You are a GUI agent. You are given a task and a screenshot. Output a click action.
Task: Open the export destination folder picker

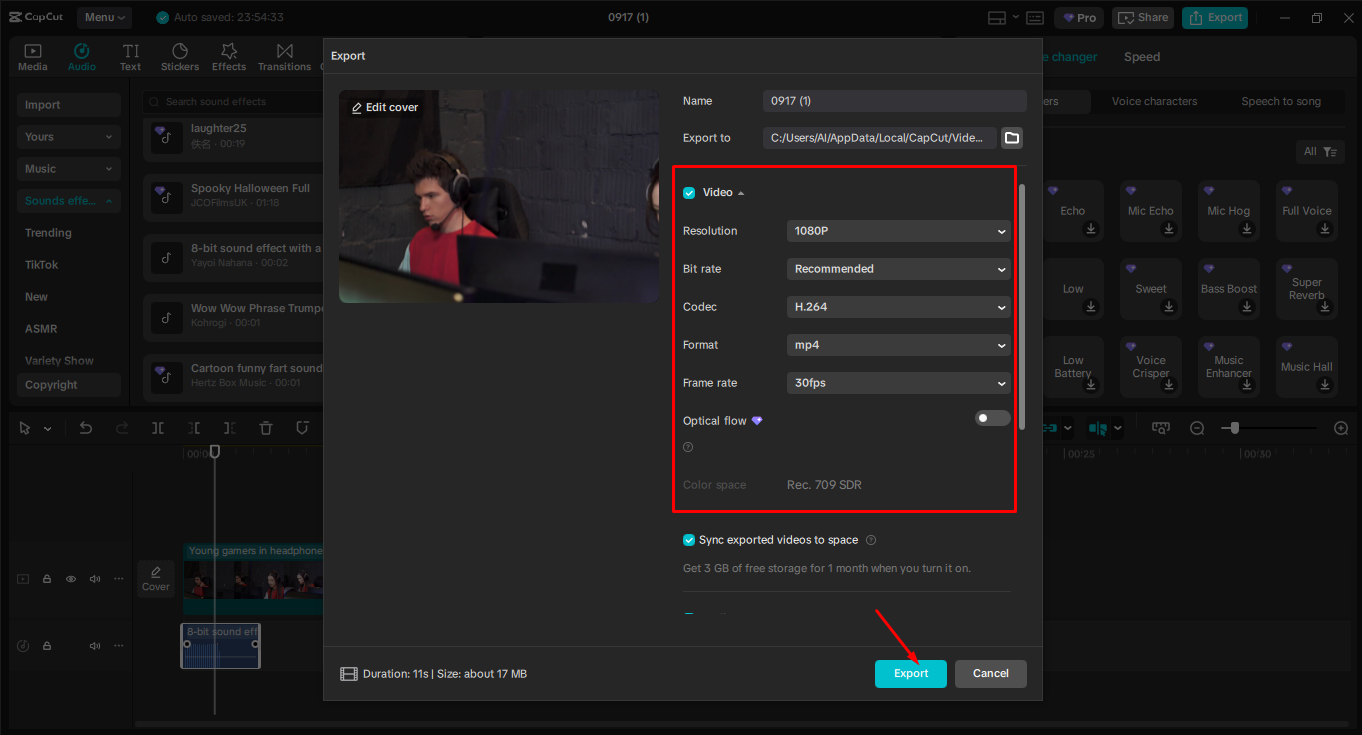(1011, 137)
